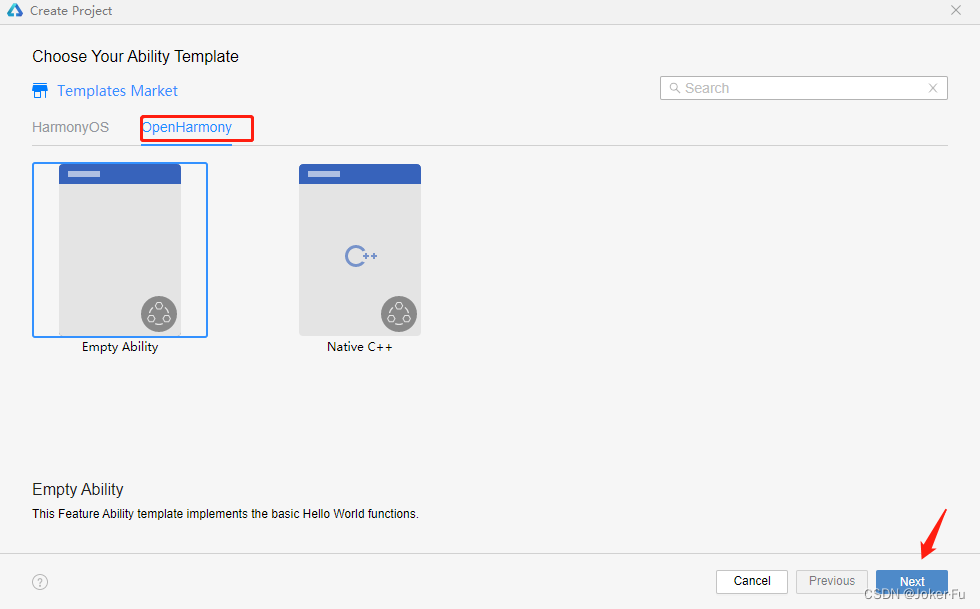Image resolution: width=980 pixels, height=609 pixels.
Task: Open the Templates Market link
Action: [x=118, y=91]
